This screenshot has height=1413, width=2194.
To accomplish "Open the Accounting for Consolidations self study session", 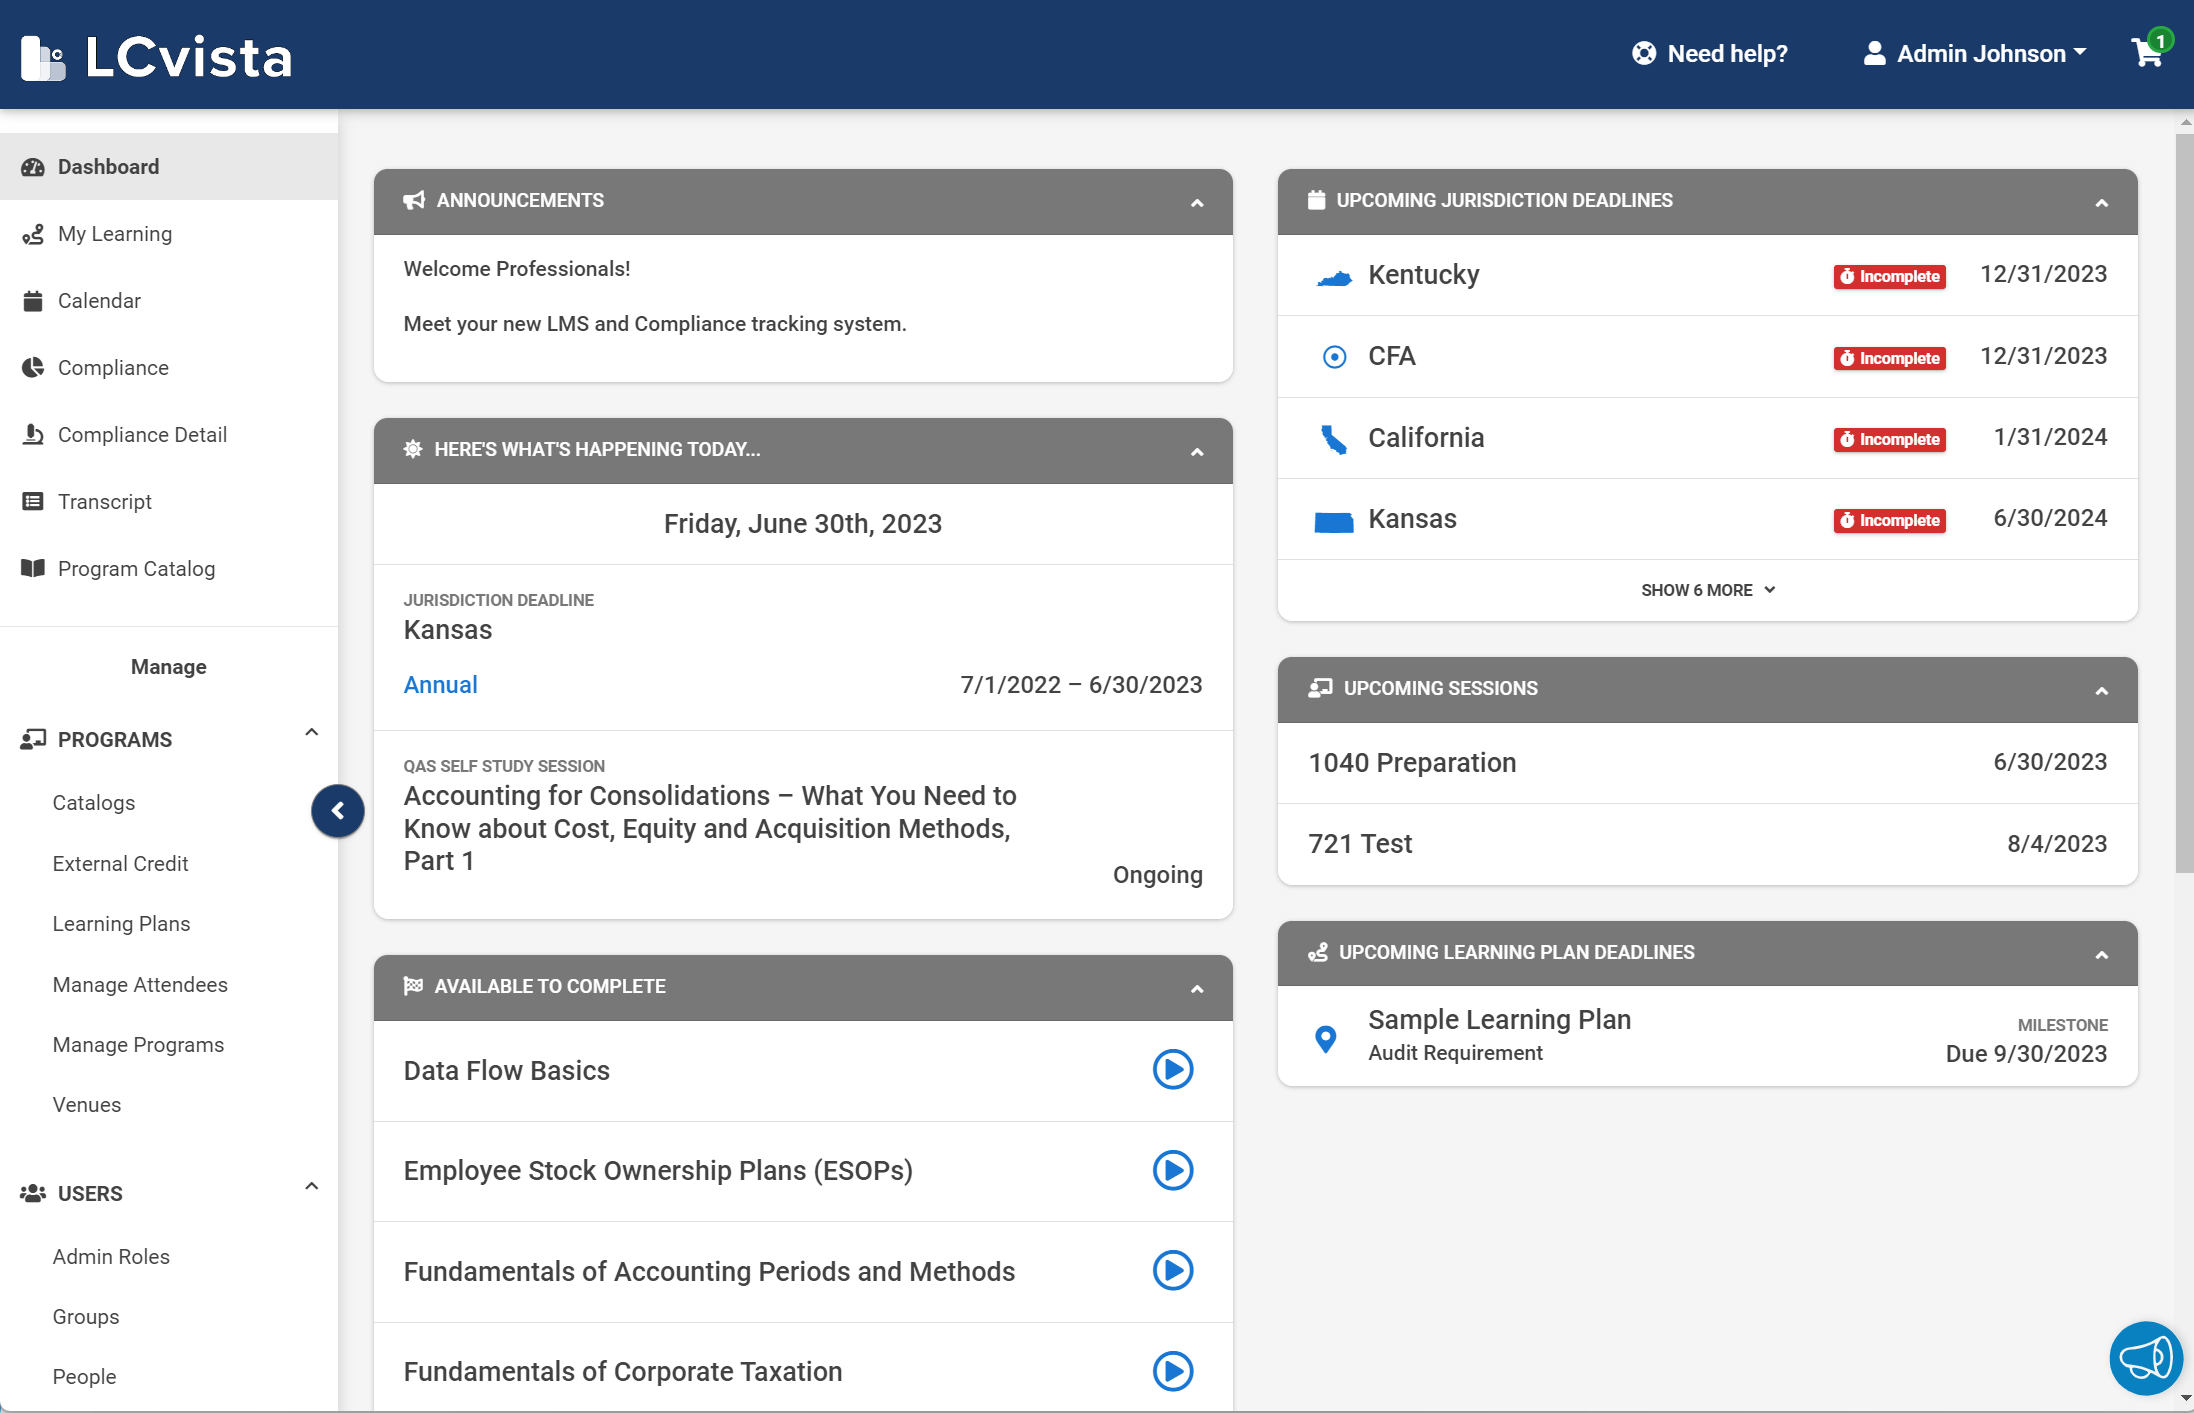I will [x=803, y=825].
